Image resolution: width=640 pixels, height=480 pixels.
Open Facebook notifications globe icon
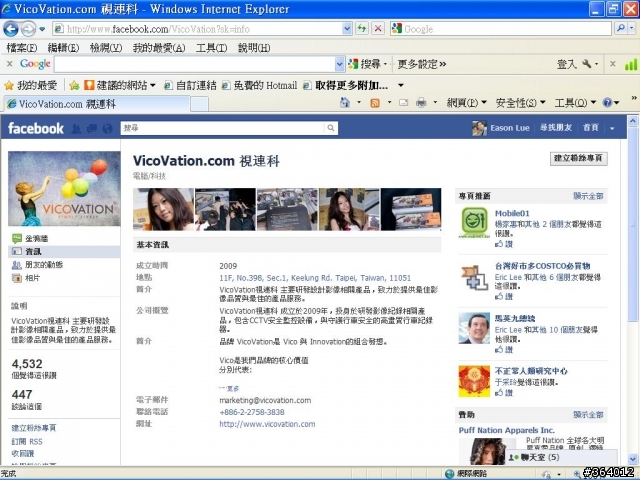pyautogui.click(x=107, y=129)
